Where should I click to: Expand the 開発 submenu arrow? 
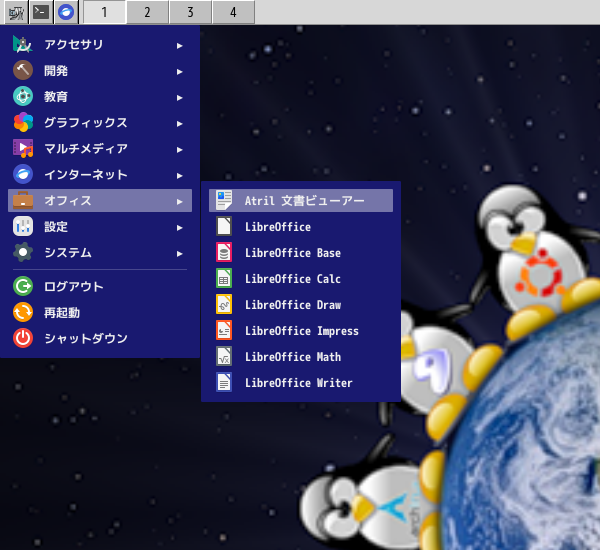[x=179, y=72]
